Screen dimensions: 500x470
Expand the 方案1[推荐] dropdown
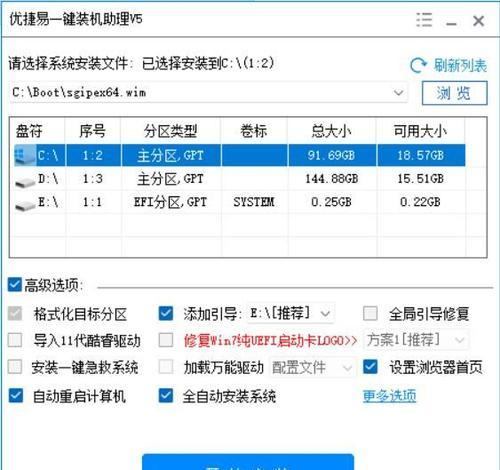point(417,340)
